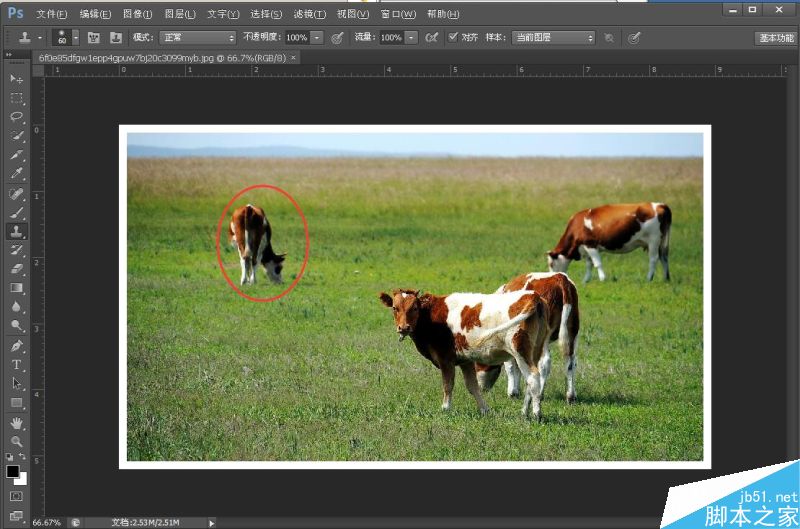Open the opacity slider dropdown arrow
Image resolution: width=800 pixels, height=529 pixels.
[317, 37]
